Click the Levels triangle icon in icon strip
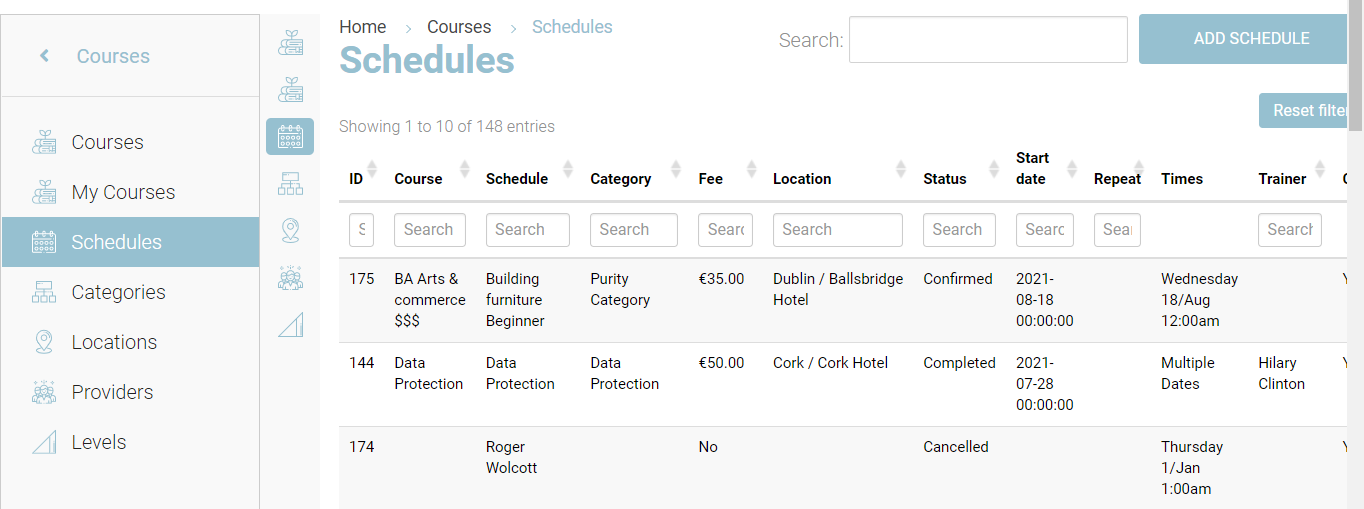 tap(290, 325)
